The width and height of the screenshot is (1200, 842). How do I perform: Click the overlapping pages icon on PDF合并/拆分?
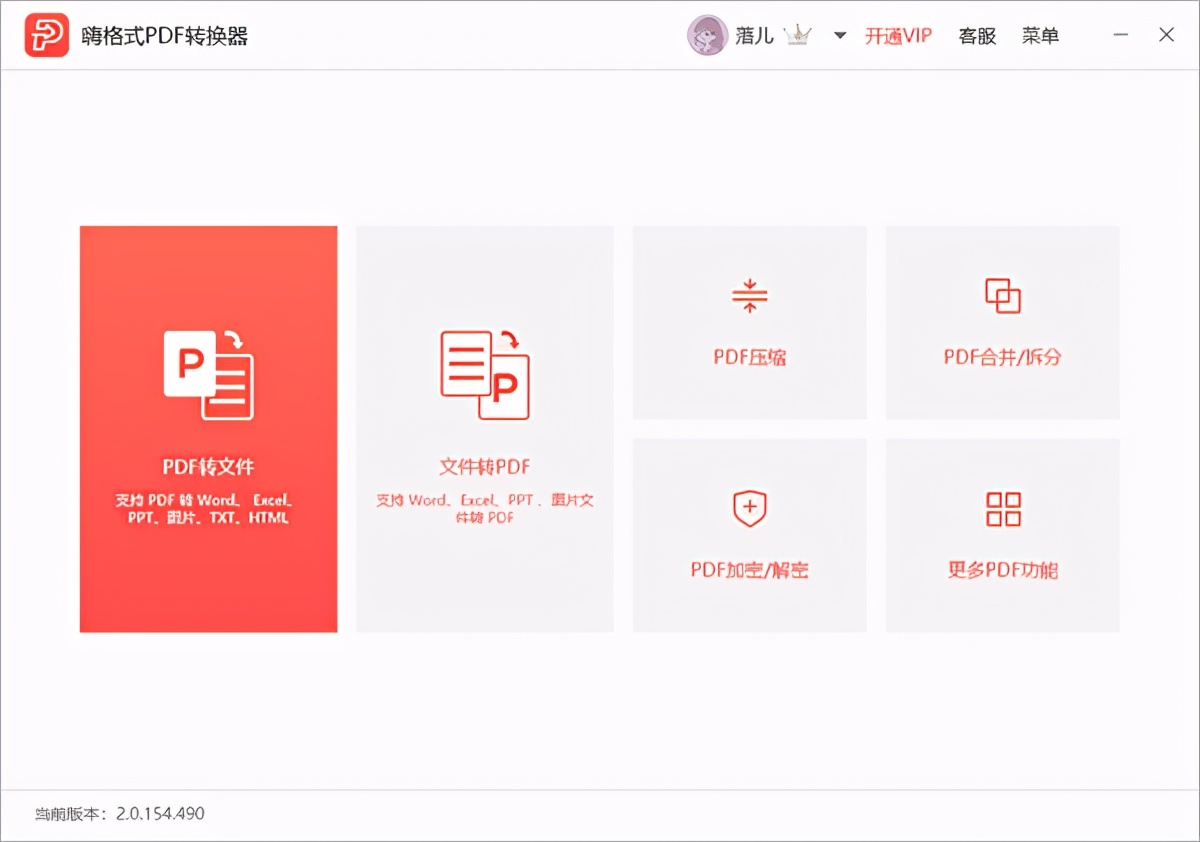[1002, 295]
